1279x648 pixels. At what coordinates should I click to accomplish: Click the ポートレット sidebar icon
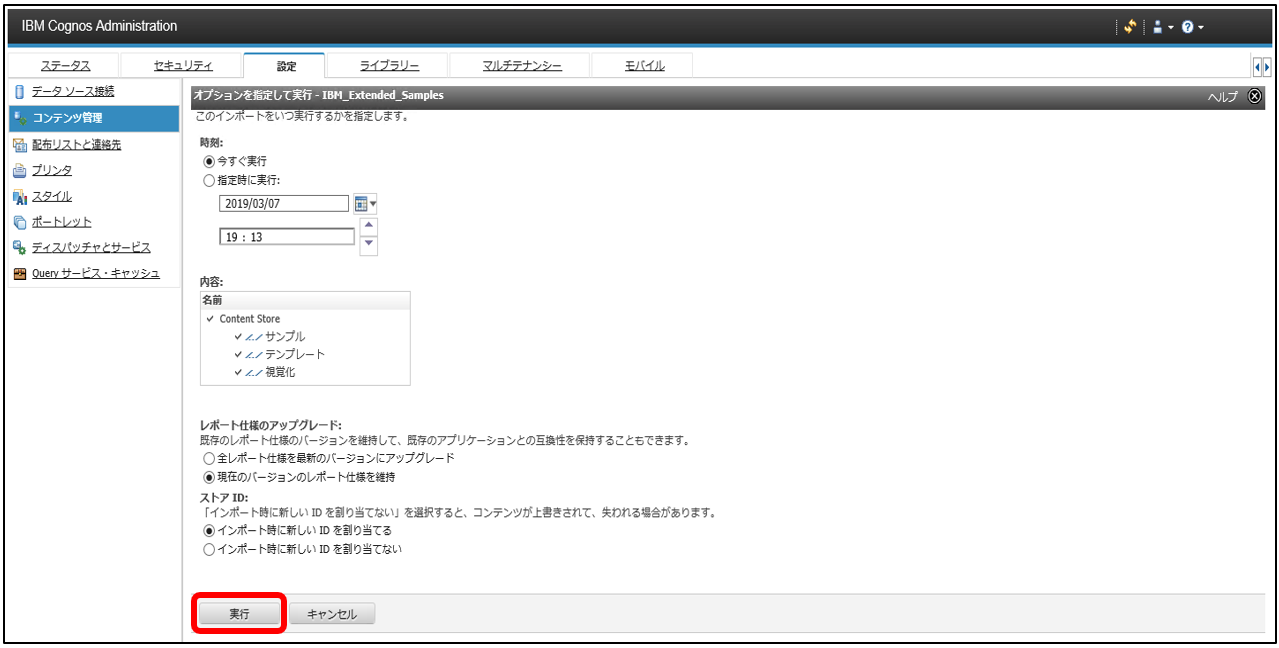click(x=20, y=222)
